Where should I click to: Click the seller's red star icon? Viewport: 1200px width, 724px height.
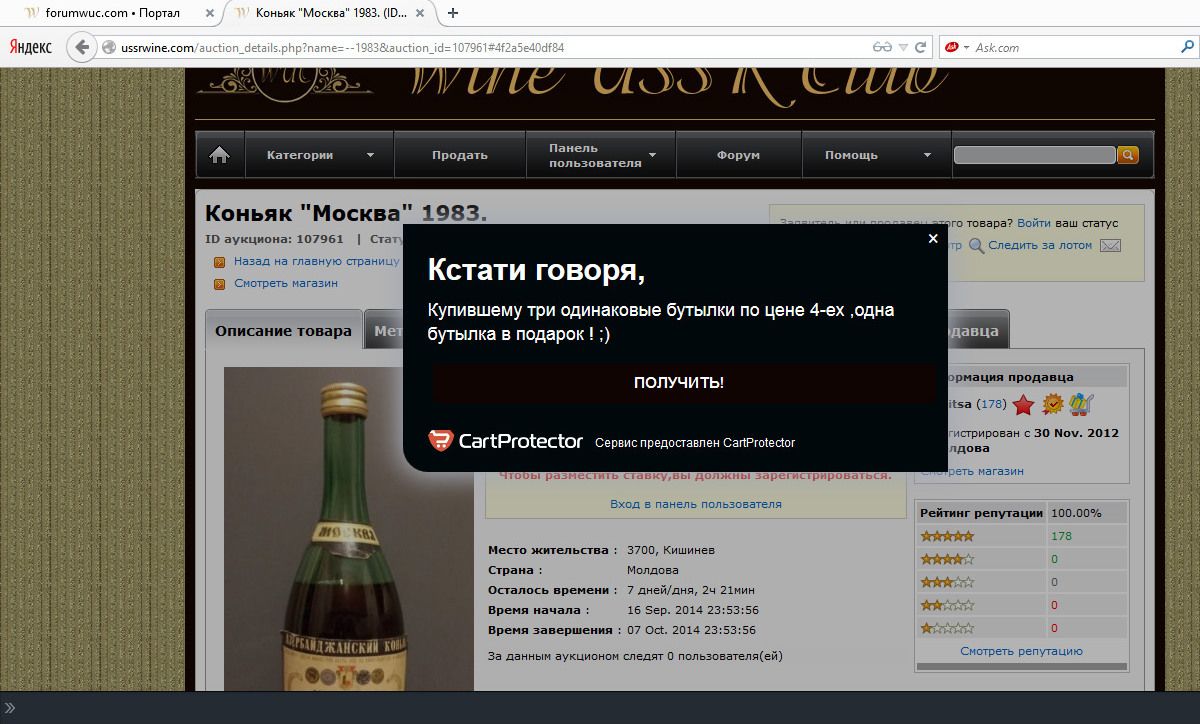pos(1023,404)
